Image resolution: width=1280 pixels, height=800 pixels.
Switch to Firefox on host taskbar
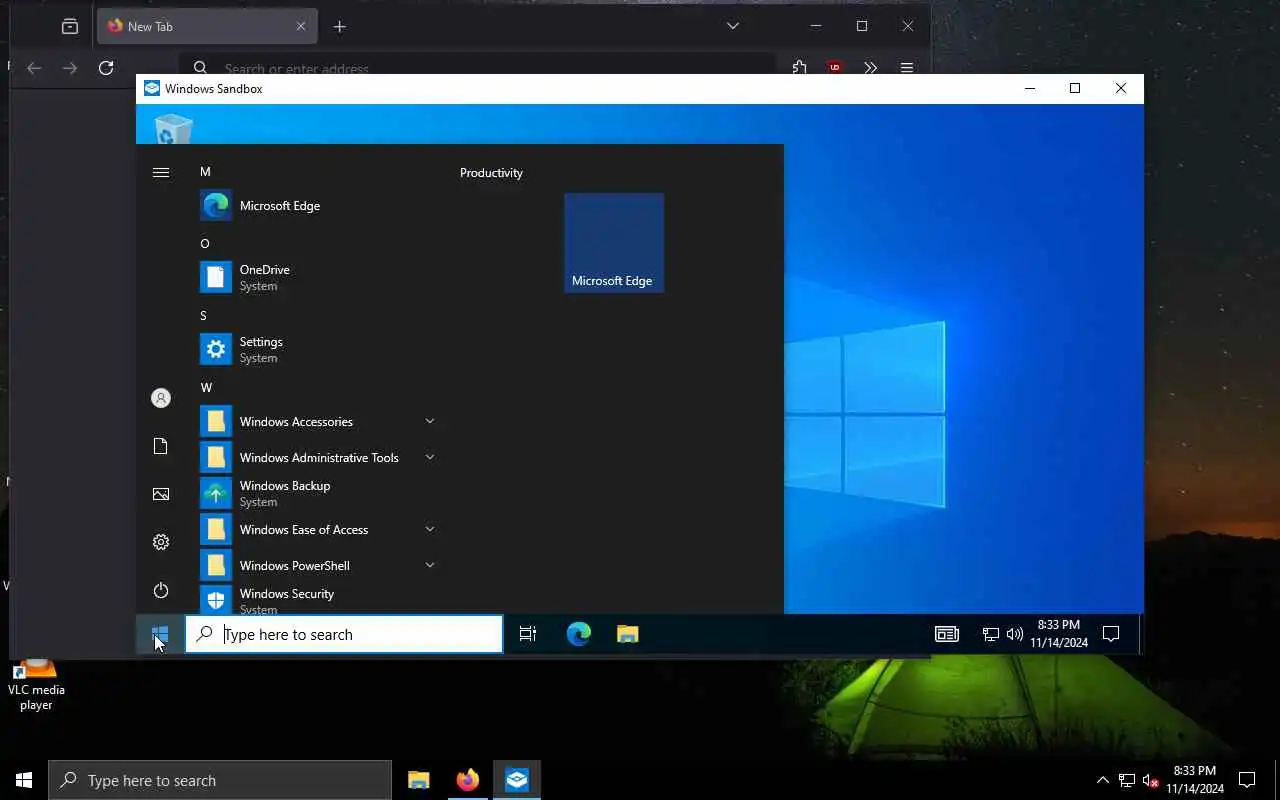(467, 780)
